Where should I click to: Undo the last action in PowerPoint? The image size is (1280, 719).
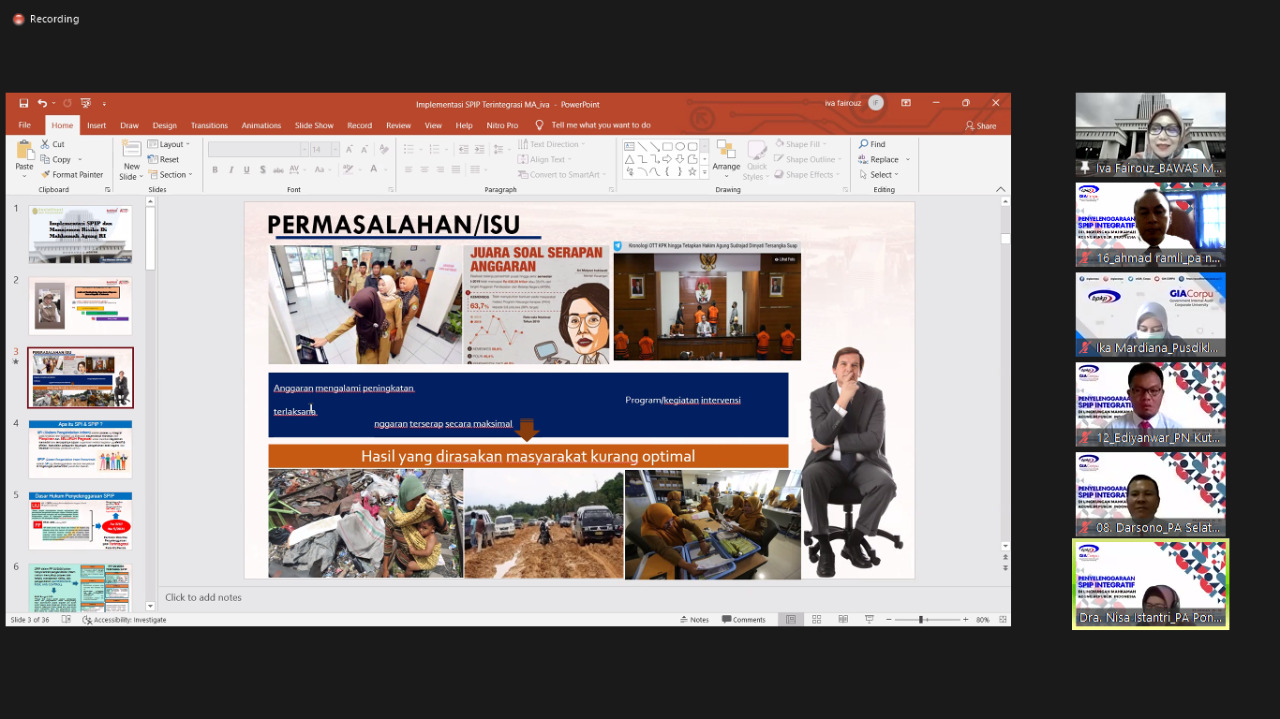42,103
